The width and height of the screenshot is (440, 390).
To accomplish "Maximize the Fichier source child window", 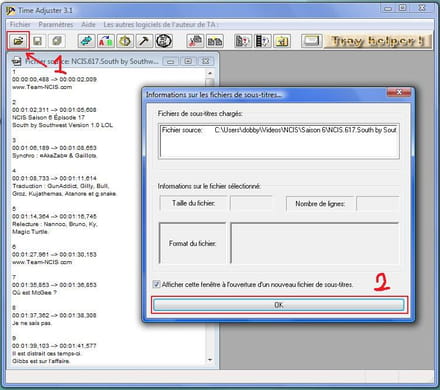I will click(188, 61).
